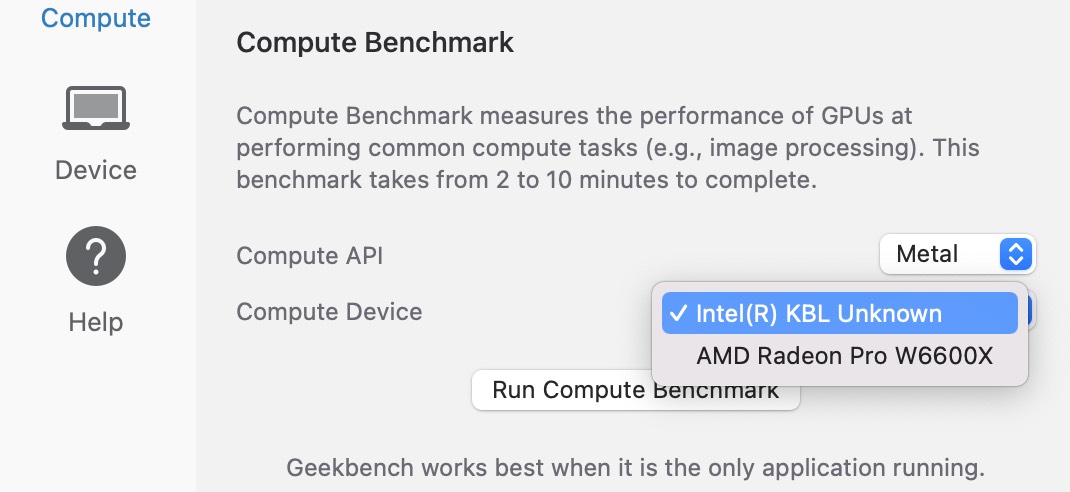This screenshot has width=1070, height=492.
Task: Click the Device label in the sidebar
Action: coord(96,170)
